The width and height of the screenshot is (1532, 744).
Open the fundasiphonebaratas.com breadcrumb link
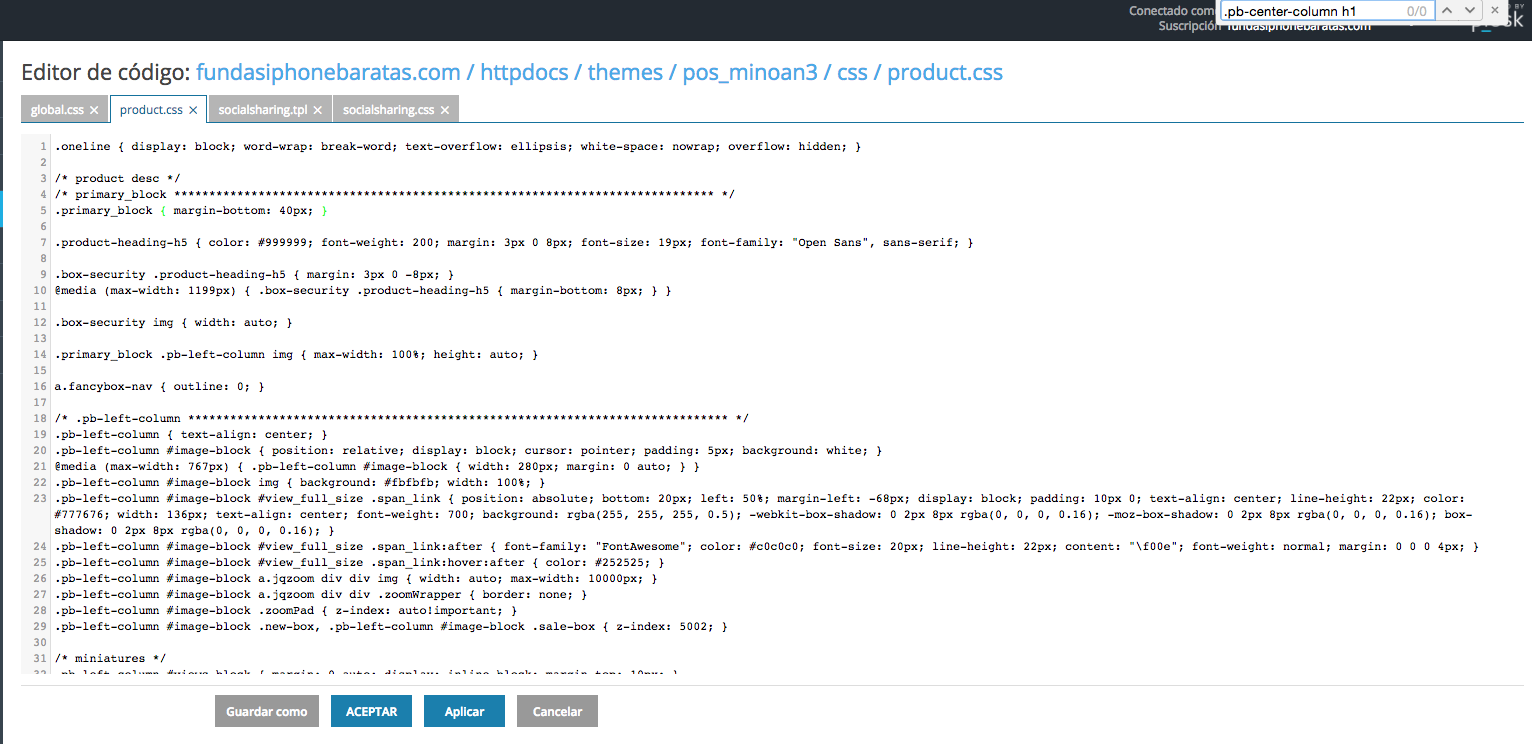click(328, 72)
